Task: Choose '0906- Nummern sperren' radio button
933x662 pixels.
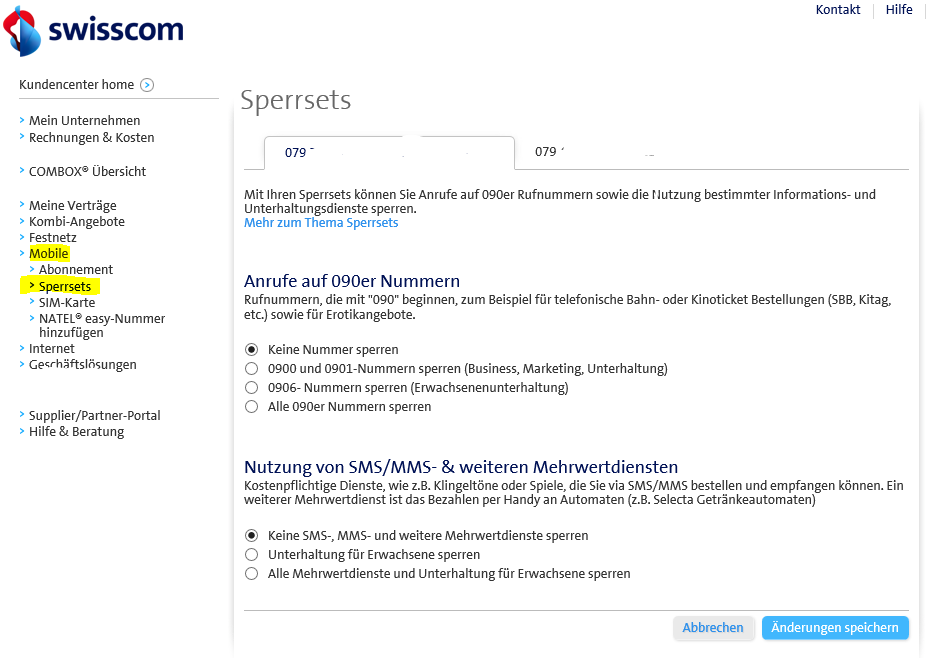Action: (x=251, y=388)
